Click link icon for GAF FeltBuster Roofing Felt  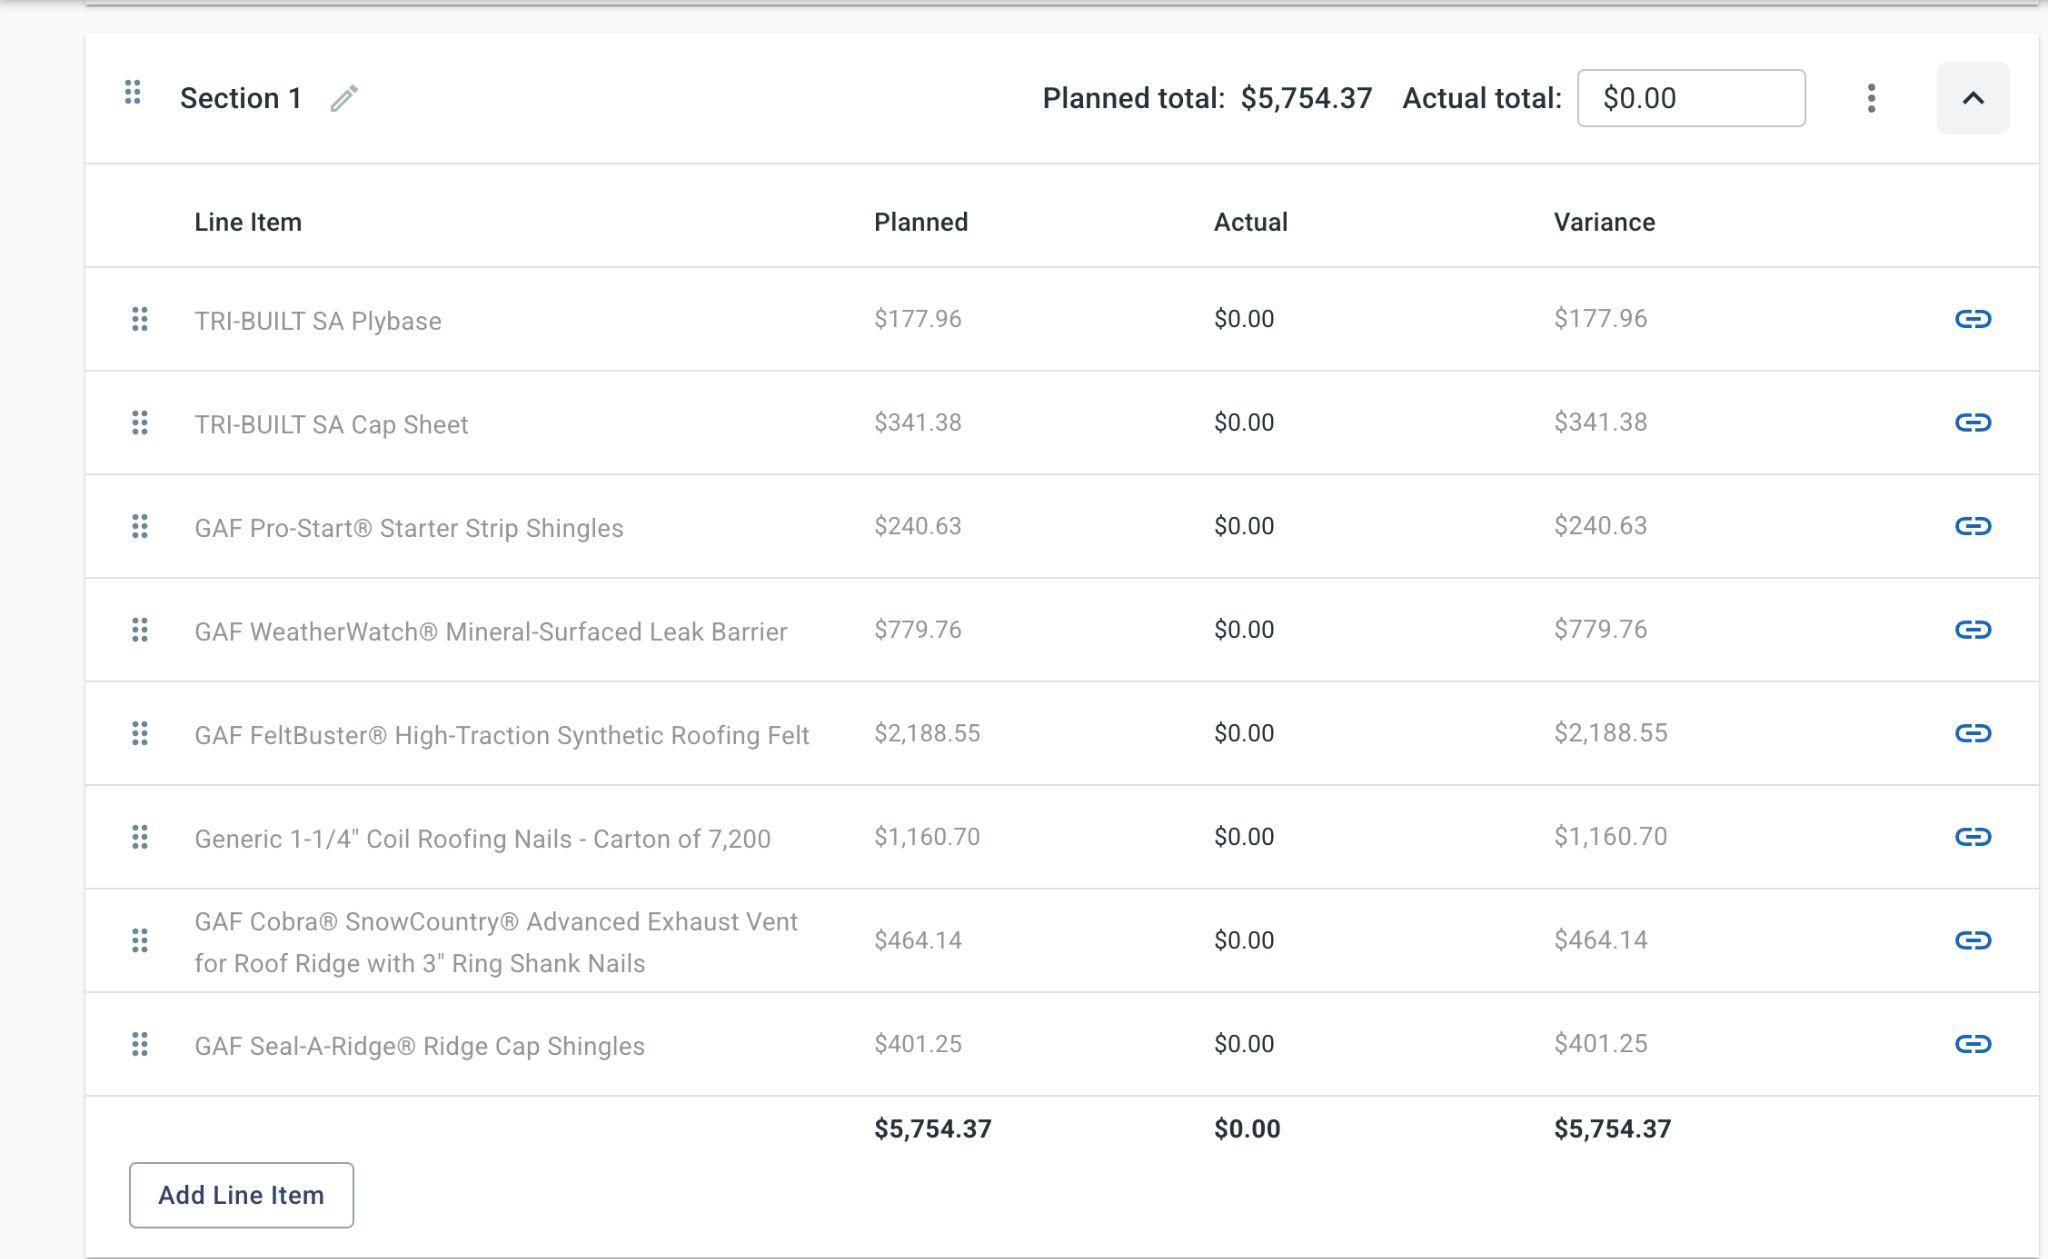click(1972, 733)
